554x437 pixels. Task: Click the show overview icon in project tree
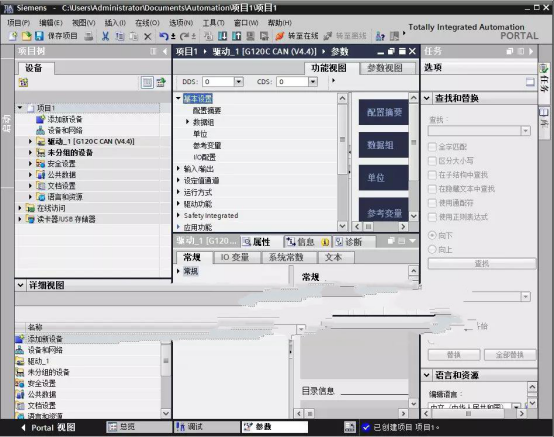pos(147,83)
